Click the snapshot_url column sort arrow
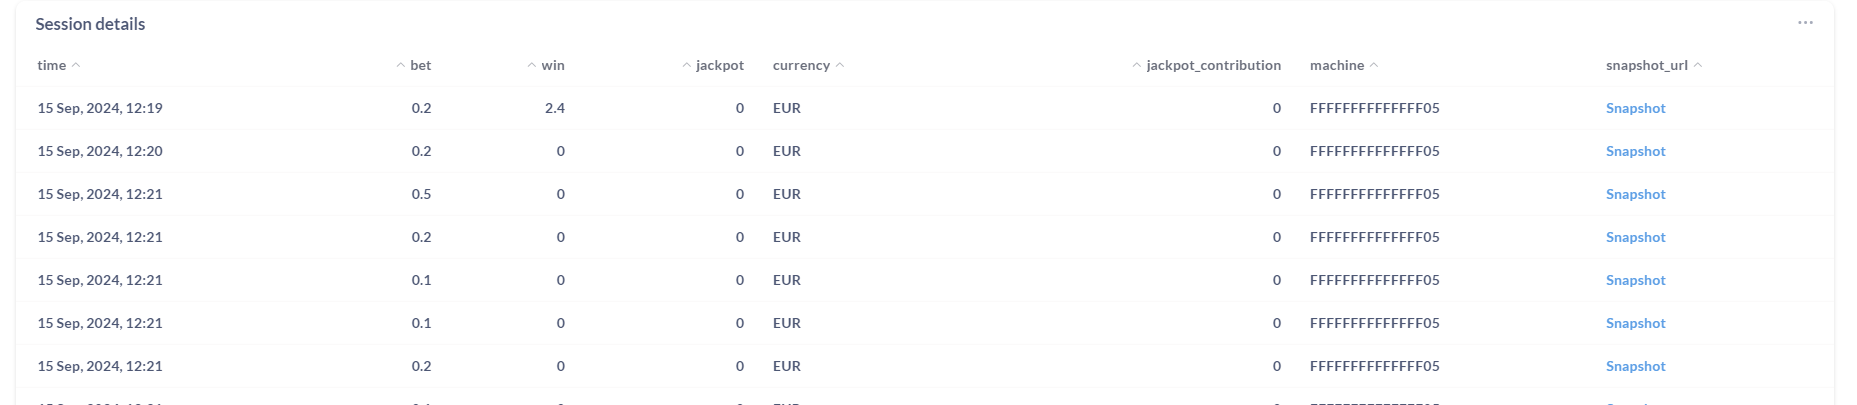 point(1698,66)
